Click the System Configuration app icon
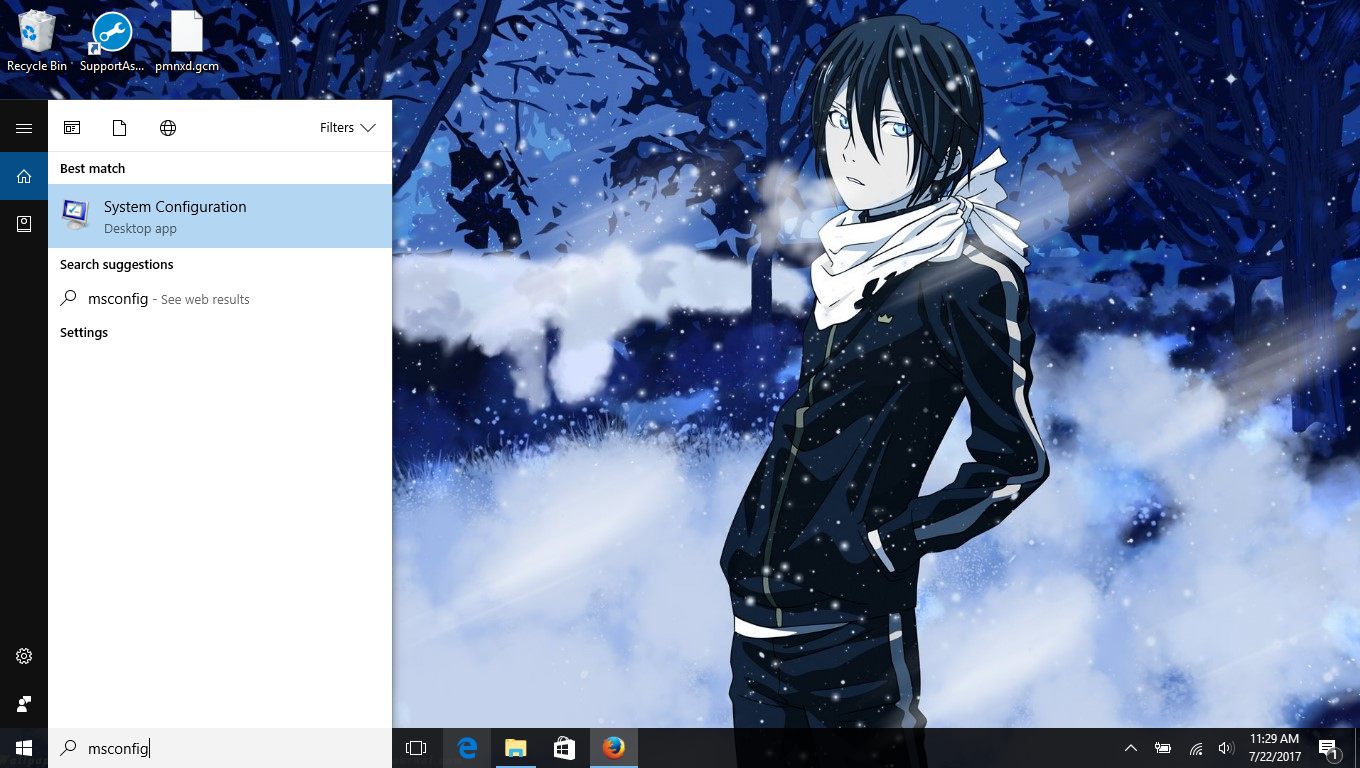The width and height of the screenshot is (1360, 768). [x=75, y=215]
